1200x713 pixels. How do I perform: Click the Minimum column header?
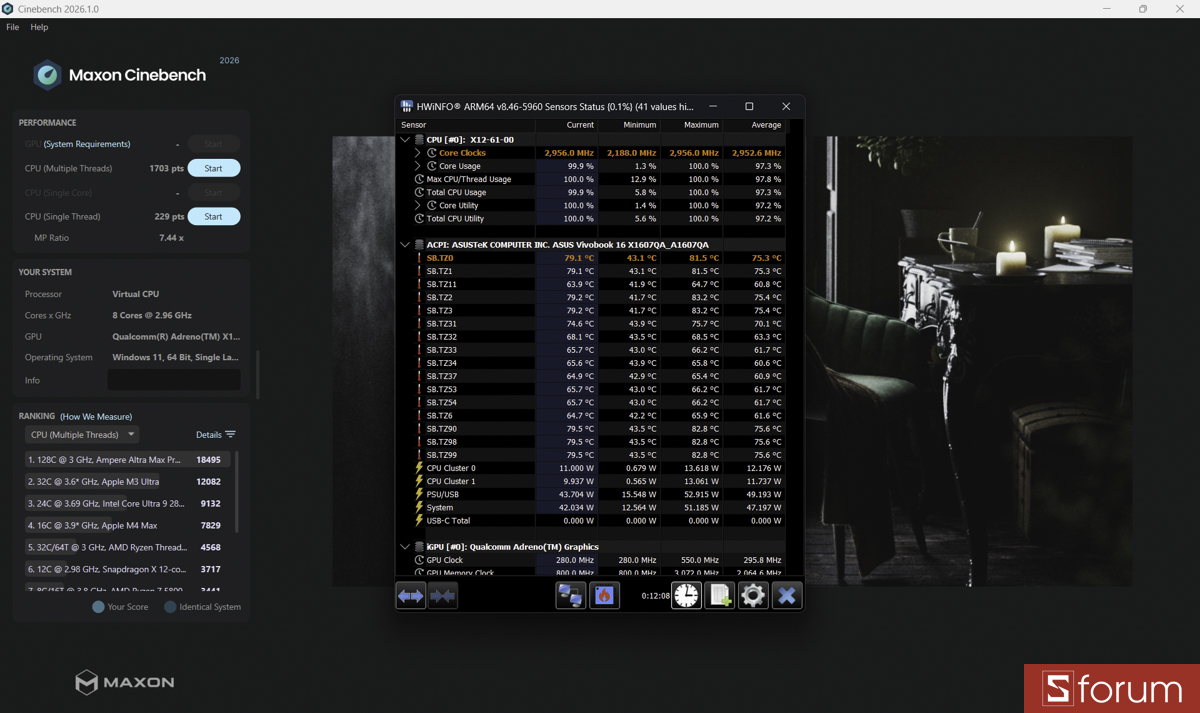coord(629,125)
